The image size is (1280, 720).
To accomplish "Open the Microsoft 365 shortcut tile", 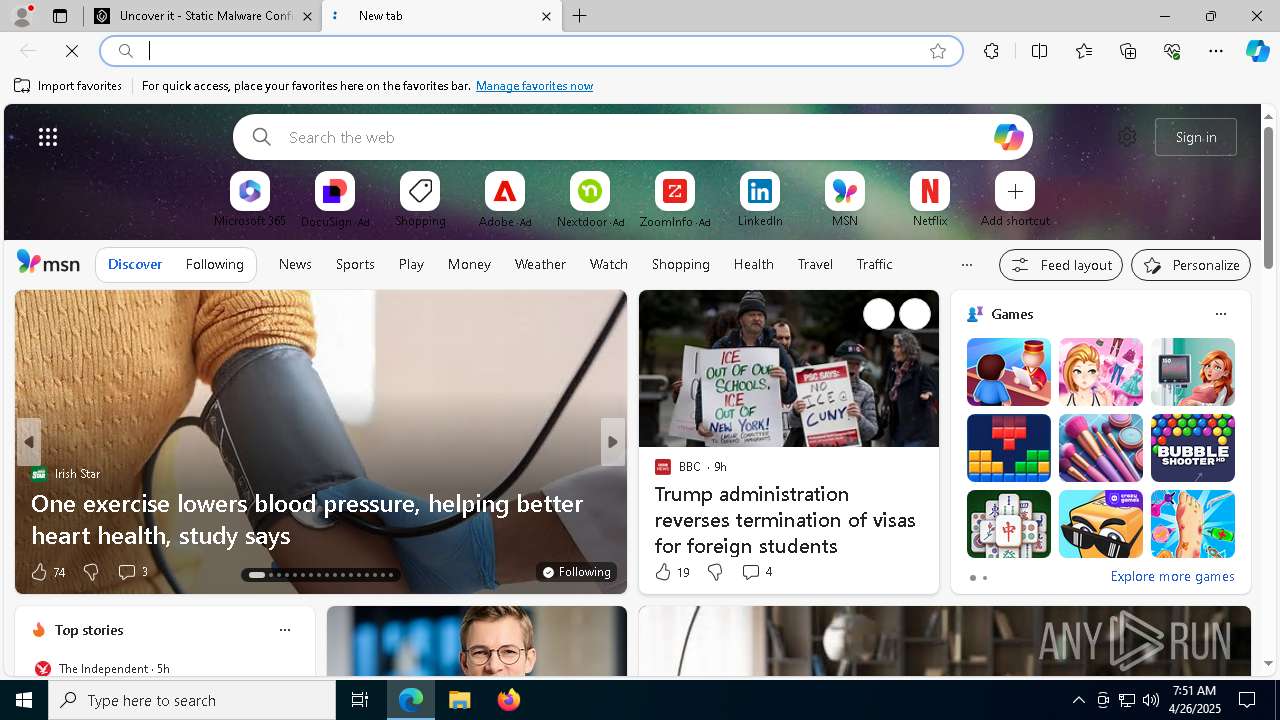I will tap(250, 191).
